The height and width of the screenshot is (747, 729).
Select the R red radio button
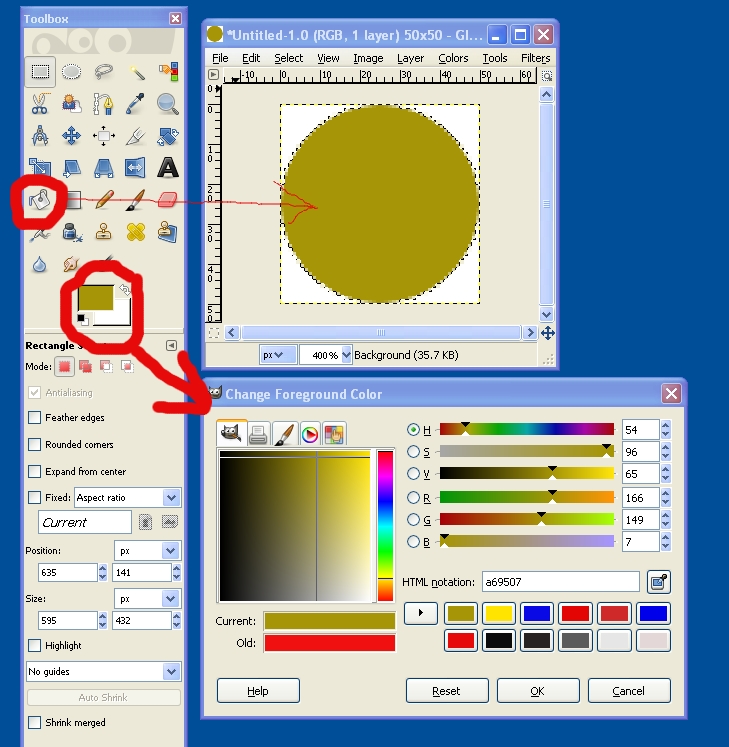click(x=413, y=498)
